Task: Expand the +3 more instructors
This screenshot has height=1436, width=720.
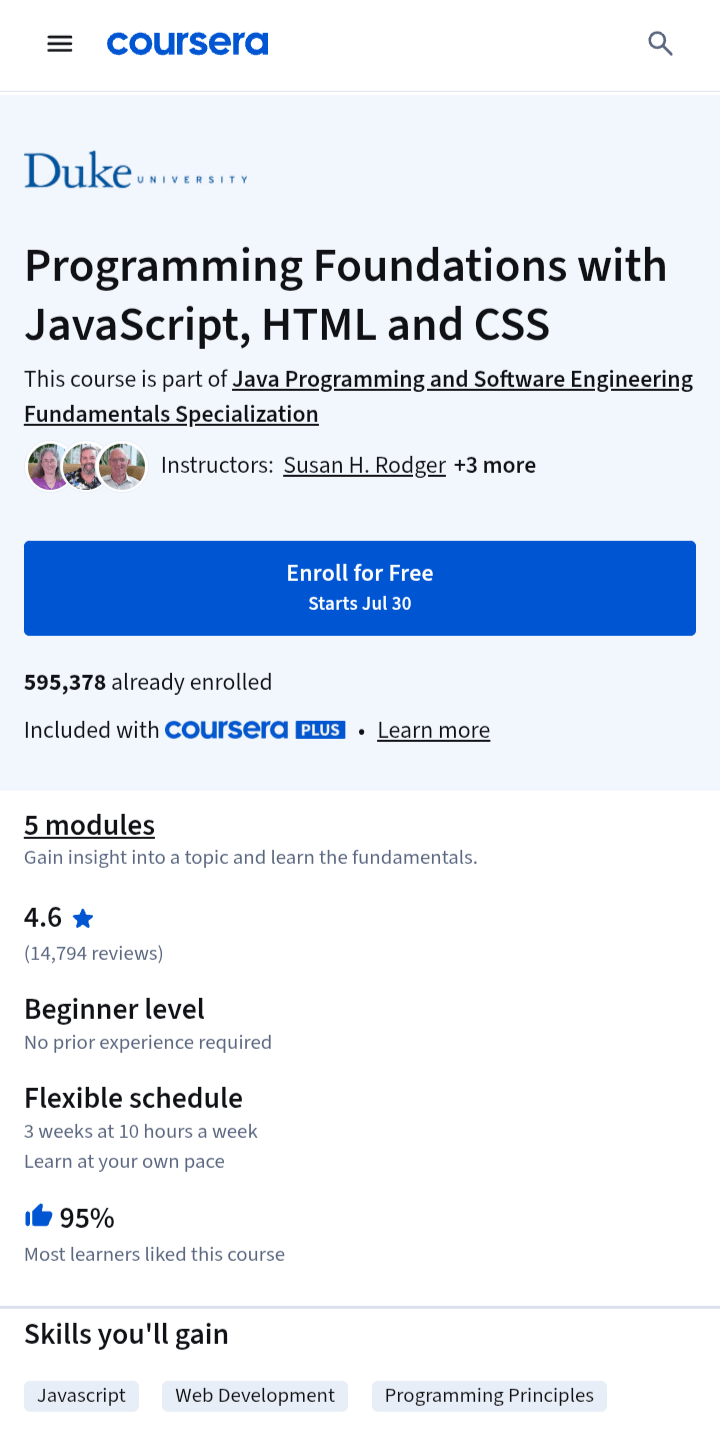Action: click(x=495, y=465)
